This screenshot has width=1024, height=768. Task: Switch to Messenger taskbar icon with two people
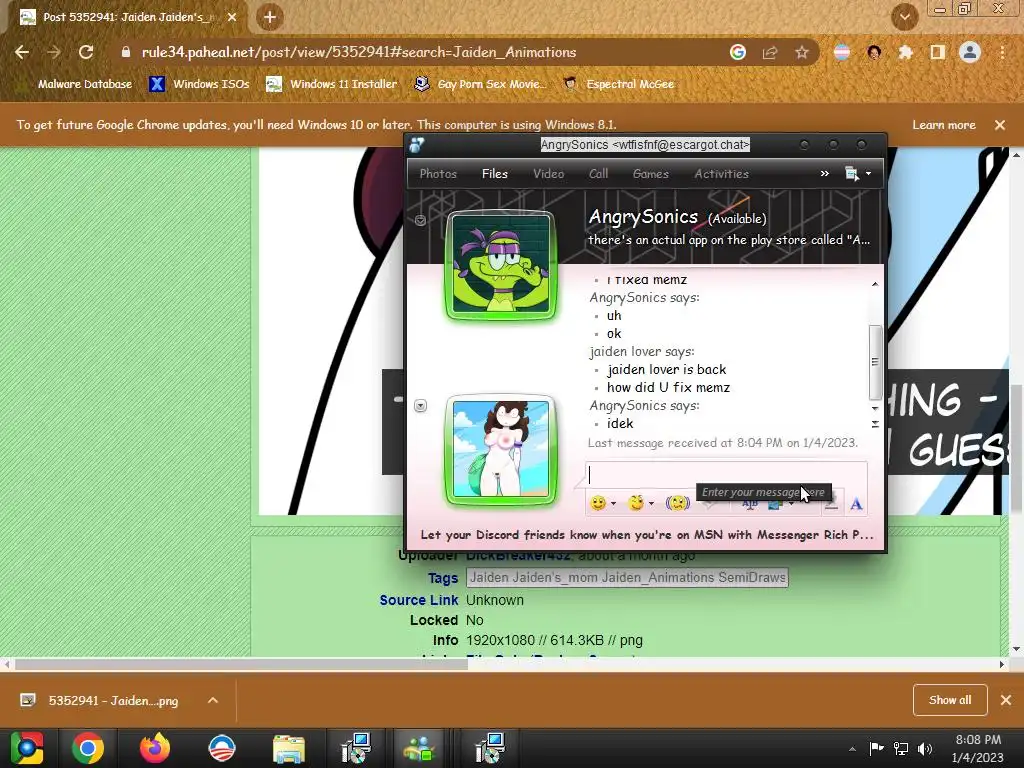[419, 748]
